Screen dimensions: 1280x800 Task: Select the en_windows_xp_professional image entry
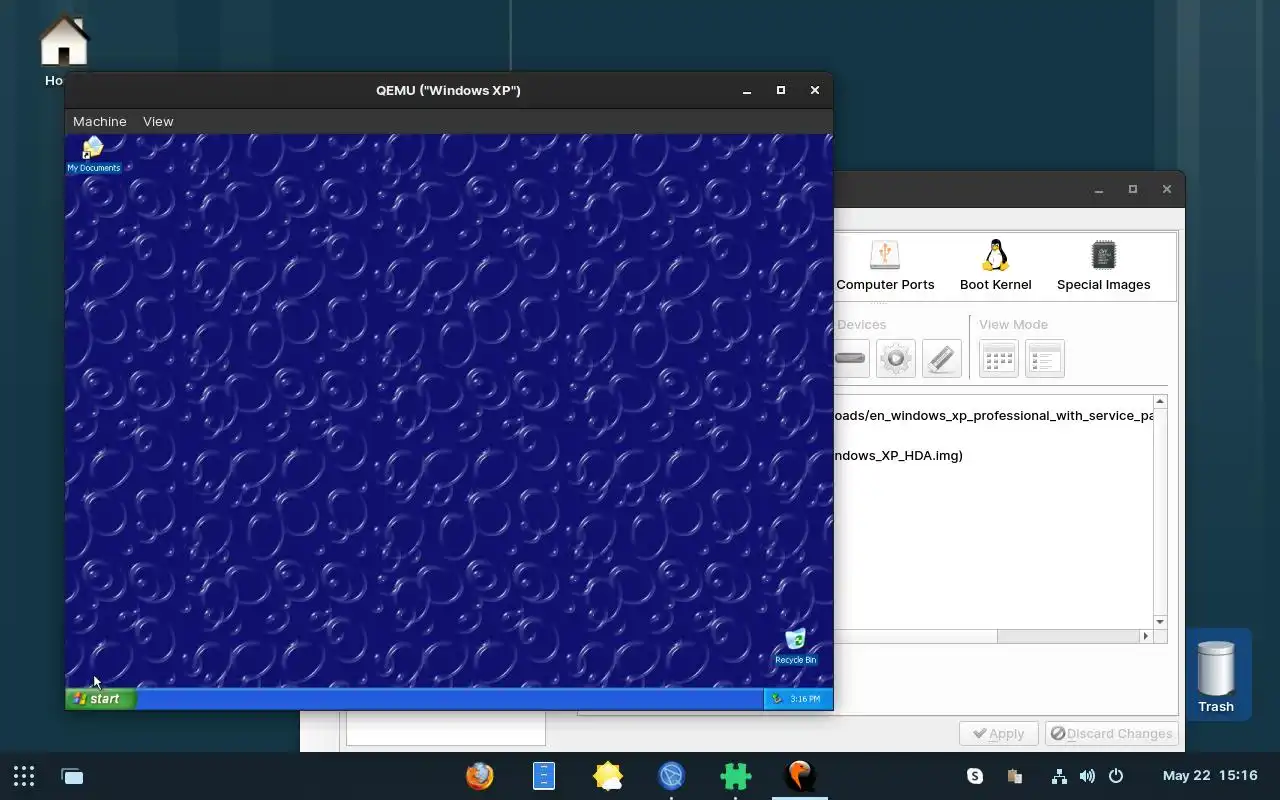click(x=994, y=415)
